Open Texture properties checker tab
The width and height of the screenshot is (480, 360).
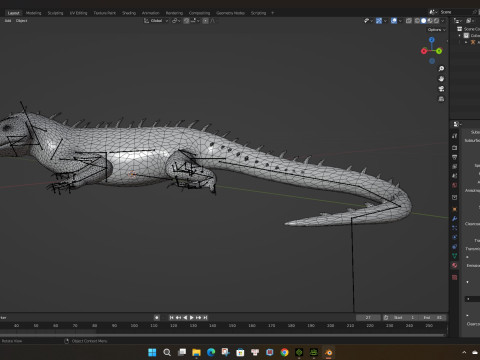(455, 277)
